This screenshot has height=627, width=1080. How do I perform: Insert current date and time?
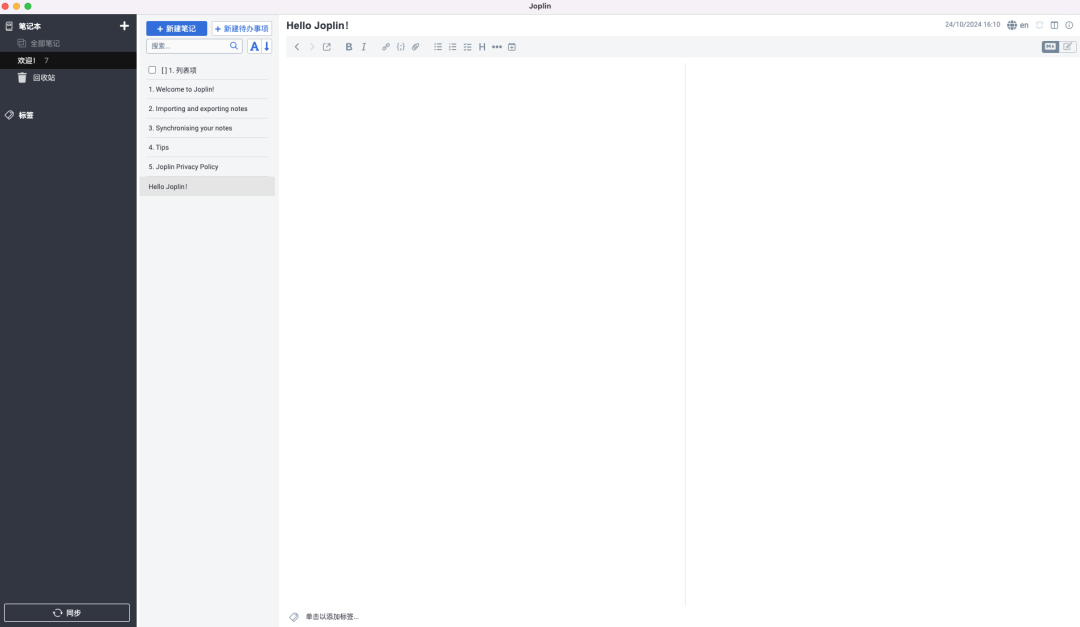[512, 47]
